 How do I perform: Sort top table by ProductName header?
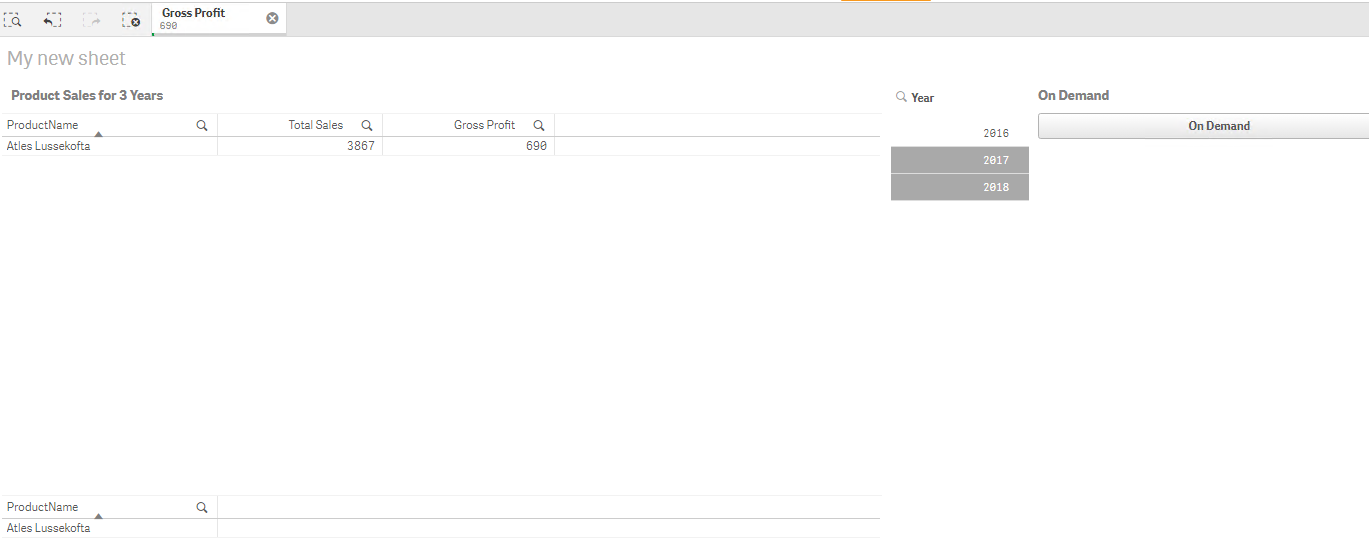click(42, 125)
